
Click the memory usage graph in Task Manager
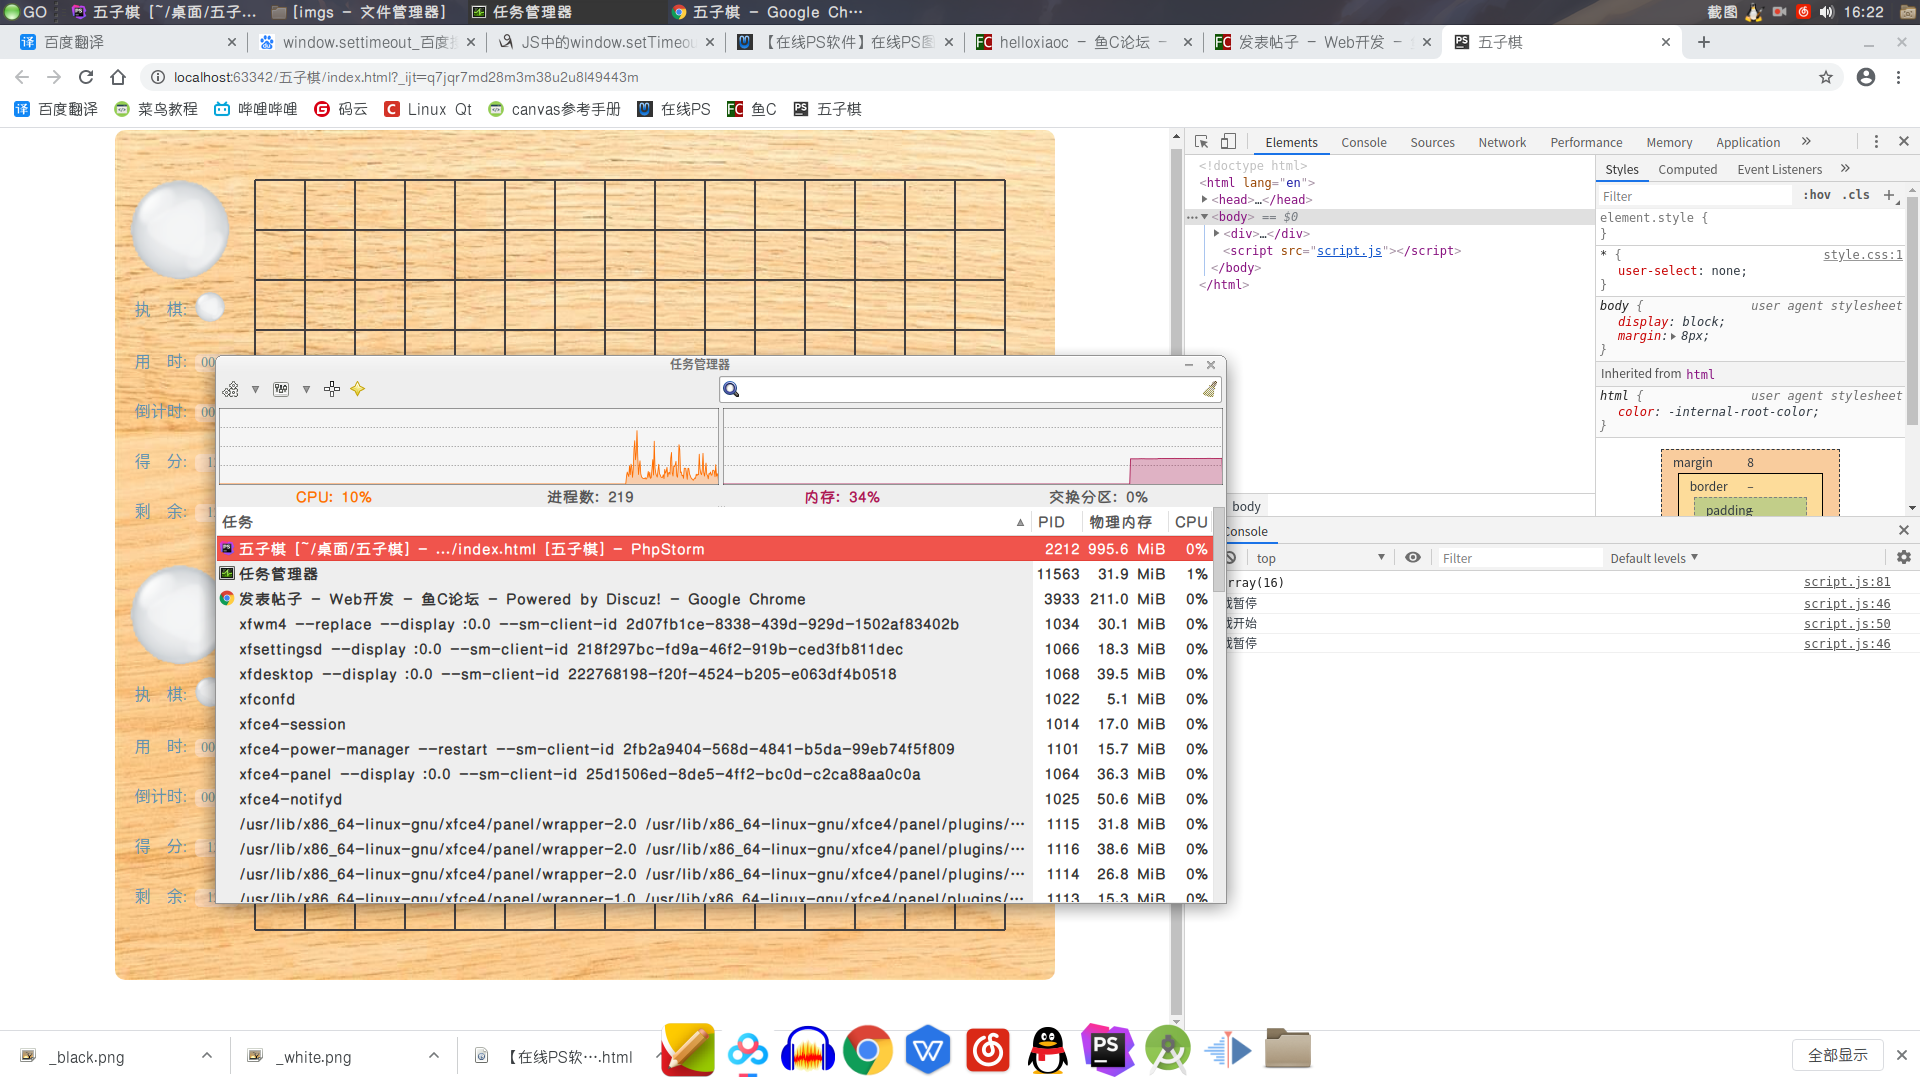[972, 447]
